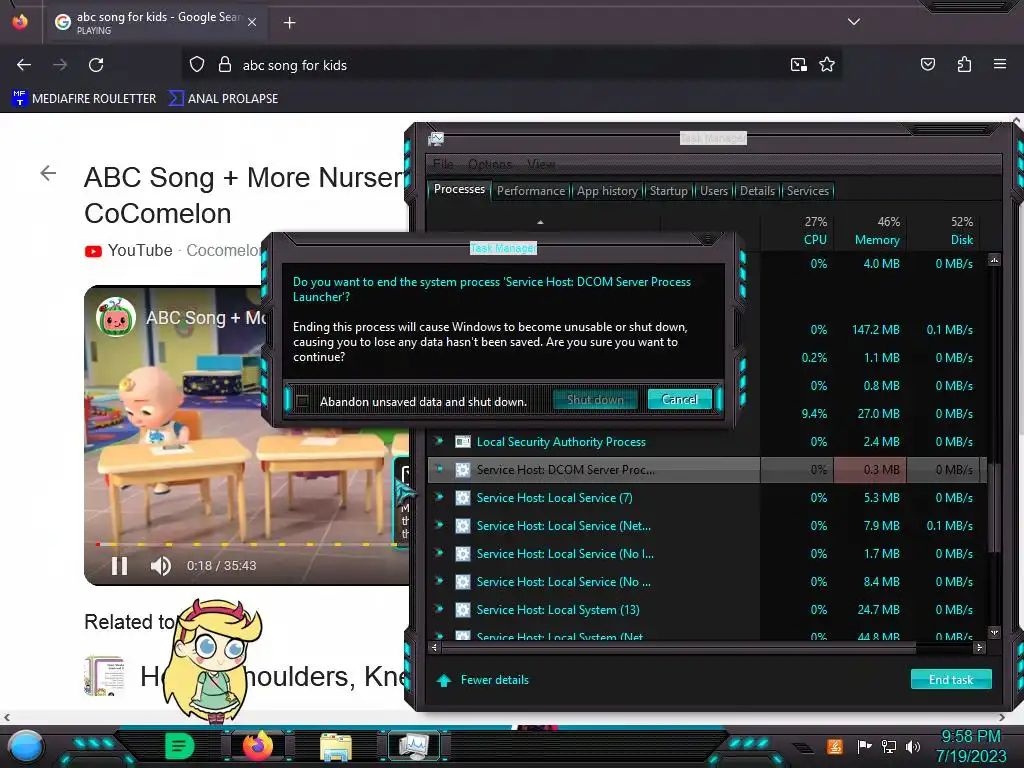The width and height of the screenshot is (1024, 768).
Task: Expand Local Security Authority Process row
Action: tap(439, 441)
